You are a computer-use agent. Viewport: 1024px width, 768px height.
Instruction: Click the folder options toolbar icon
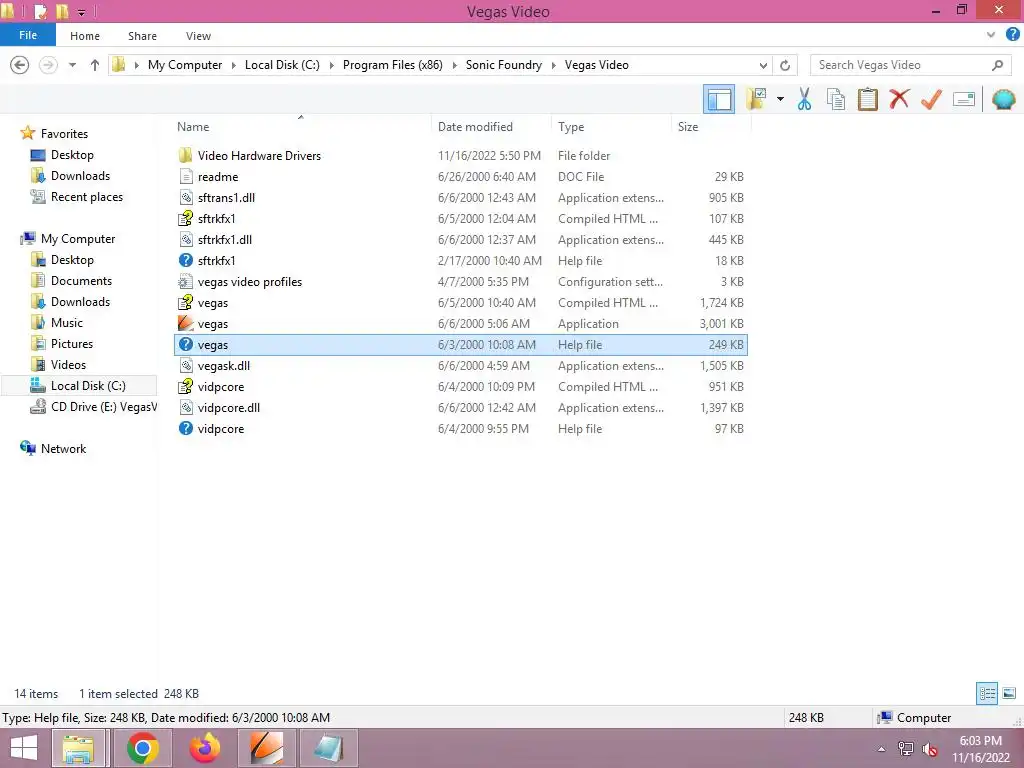757,99
